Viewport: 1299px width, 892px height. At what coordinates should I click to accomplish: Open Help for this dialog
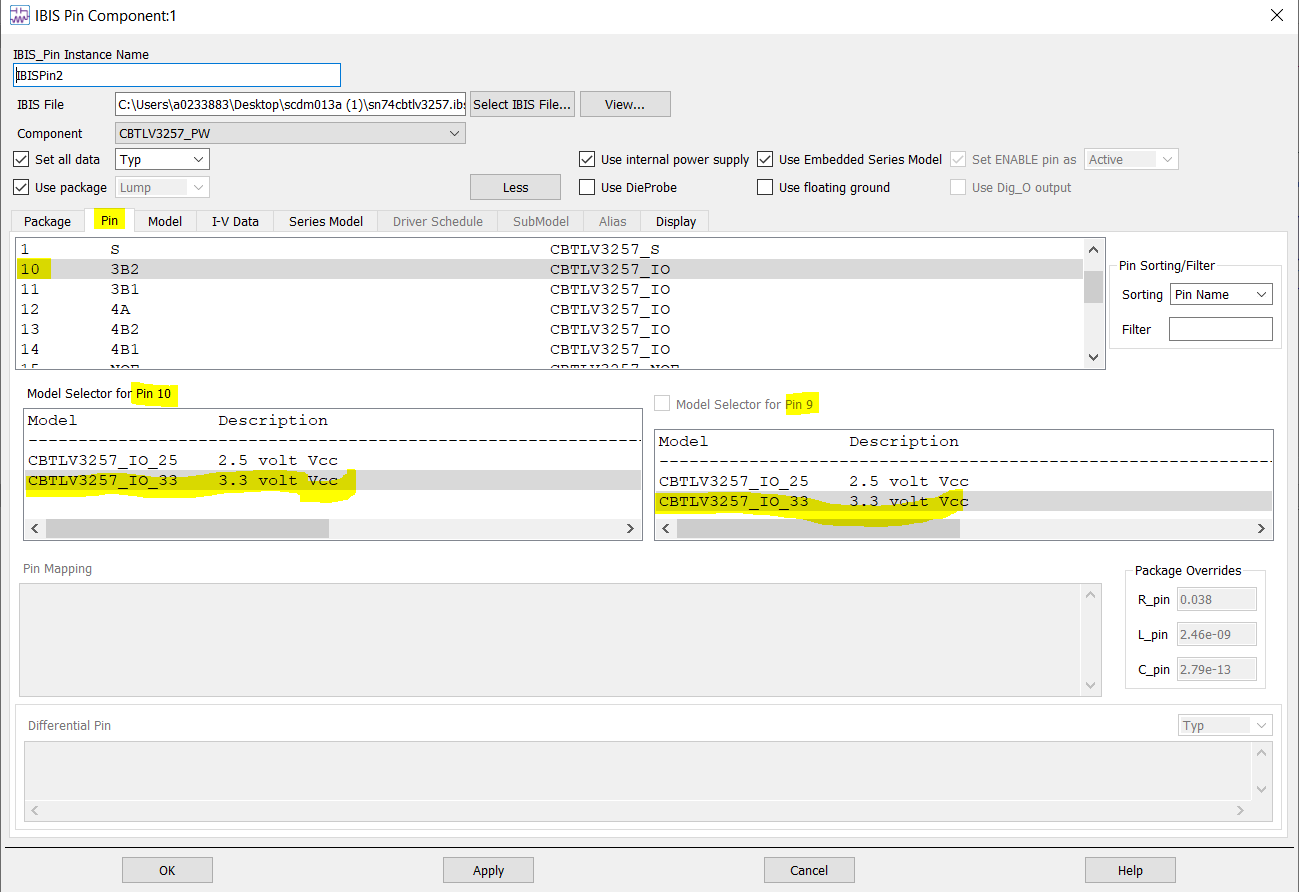pos(1130,870)
